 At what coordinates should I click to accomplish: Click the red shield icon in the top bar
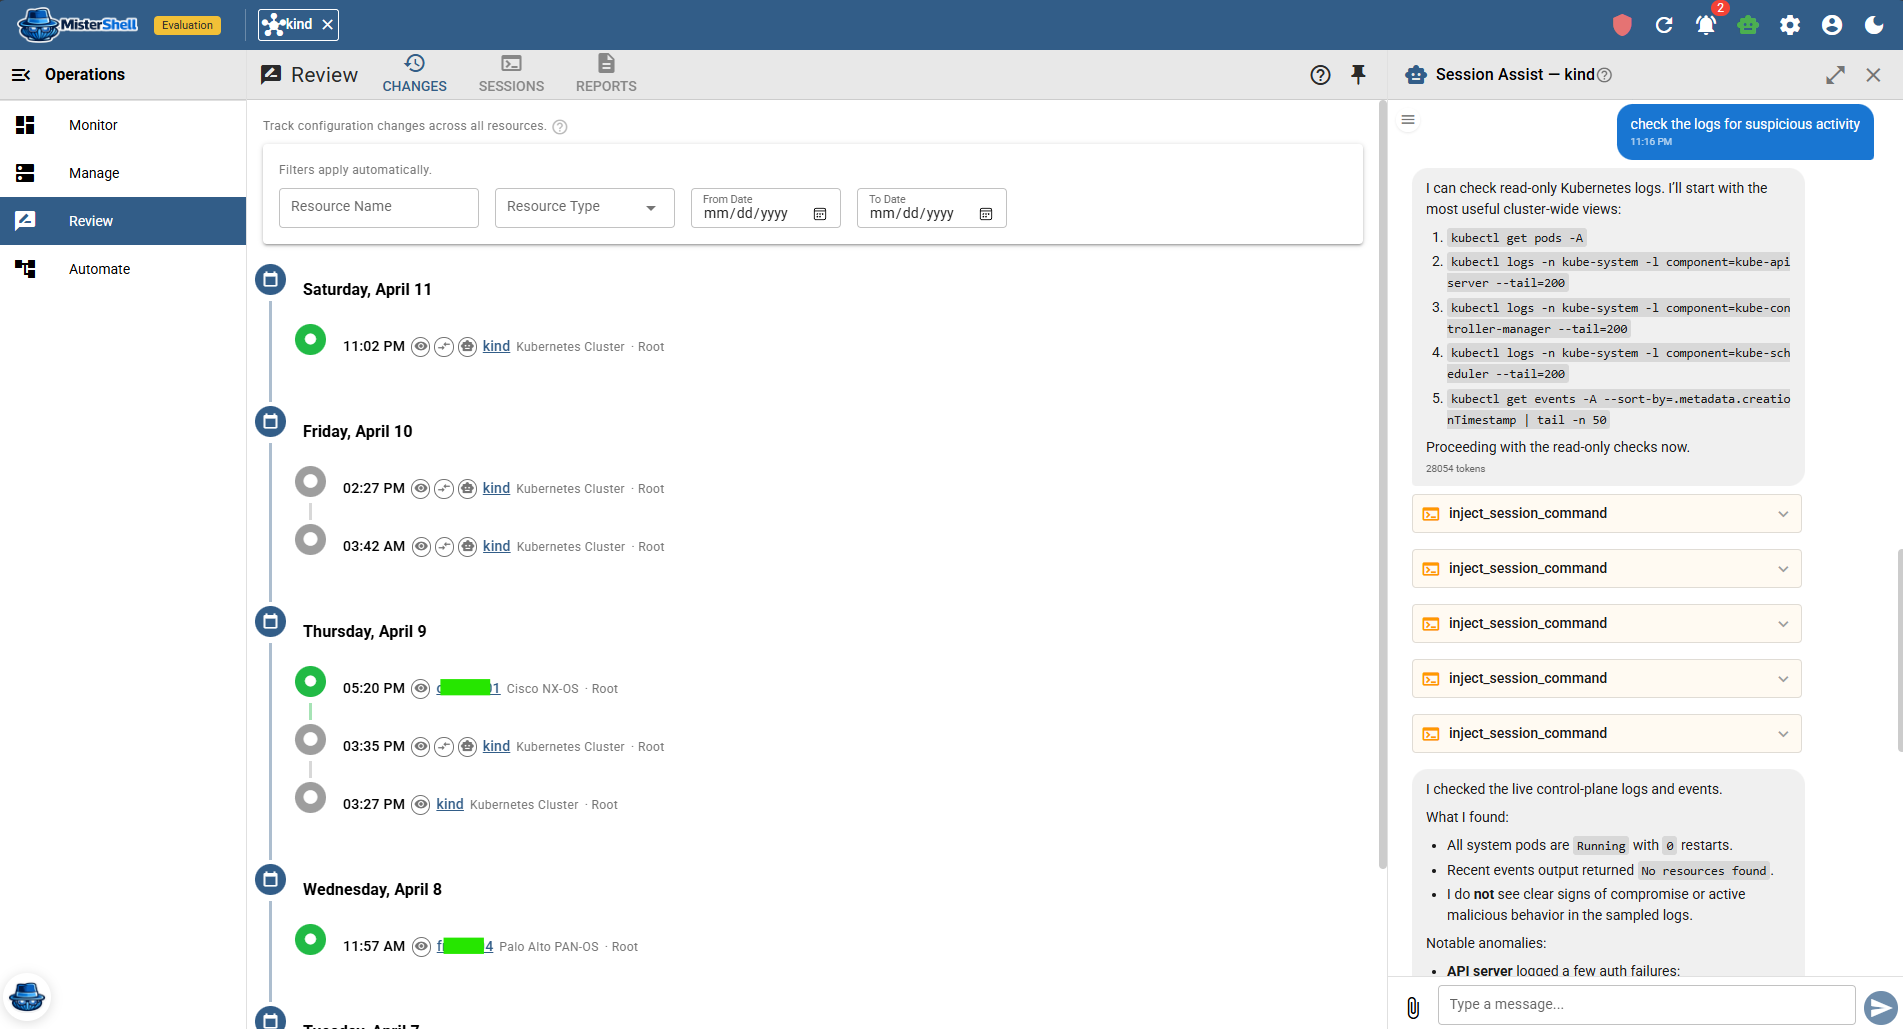tap(1622, 25)
